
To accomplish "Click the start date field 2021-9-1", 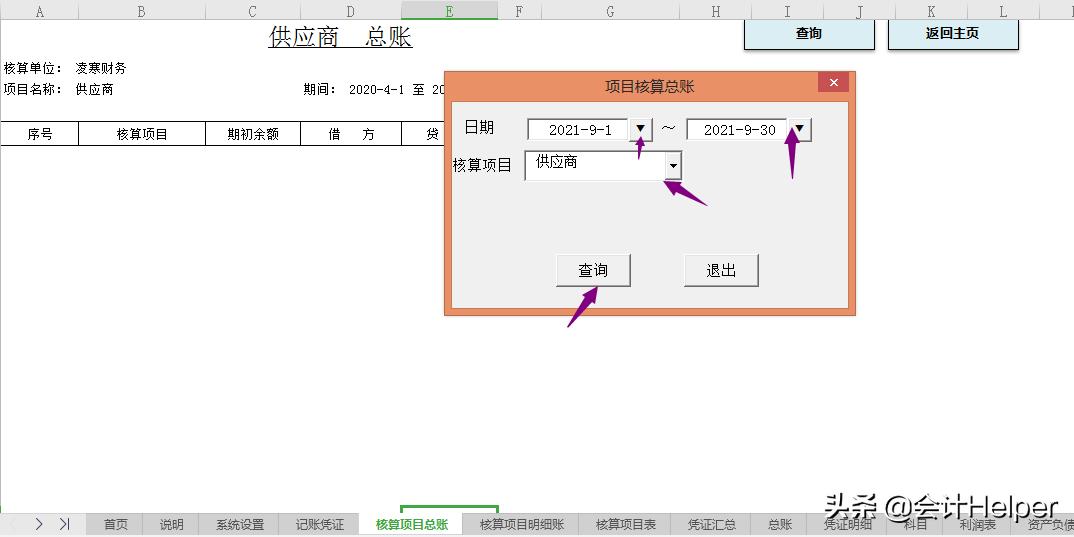I will pos(579,129).
